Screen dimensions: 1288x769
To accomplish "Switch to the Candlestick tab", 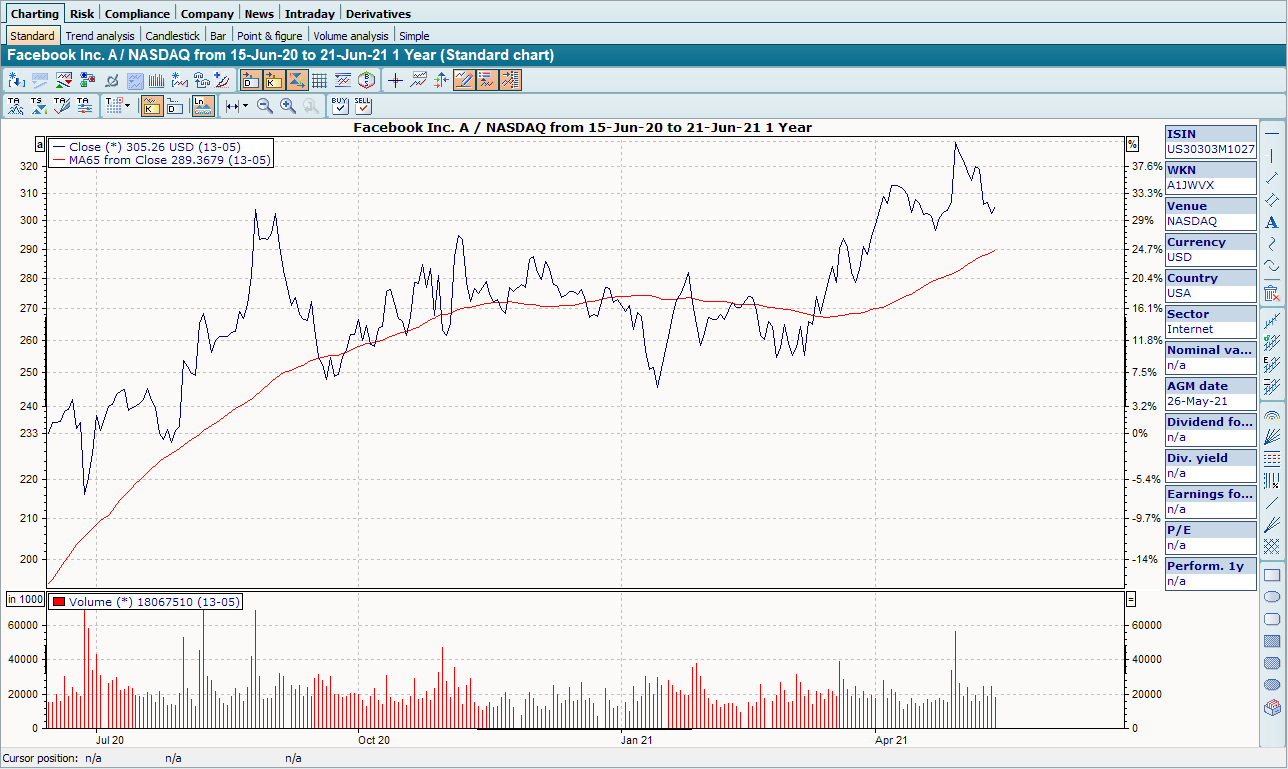I will [x=172, y=36].
